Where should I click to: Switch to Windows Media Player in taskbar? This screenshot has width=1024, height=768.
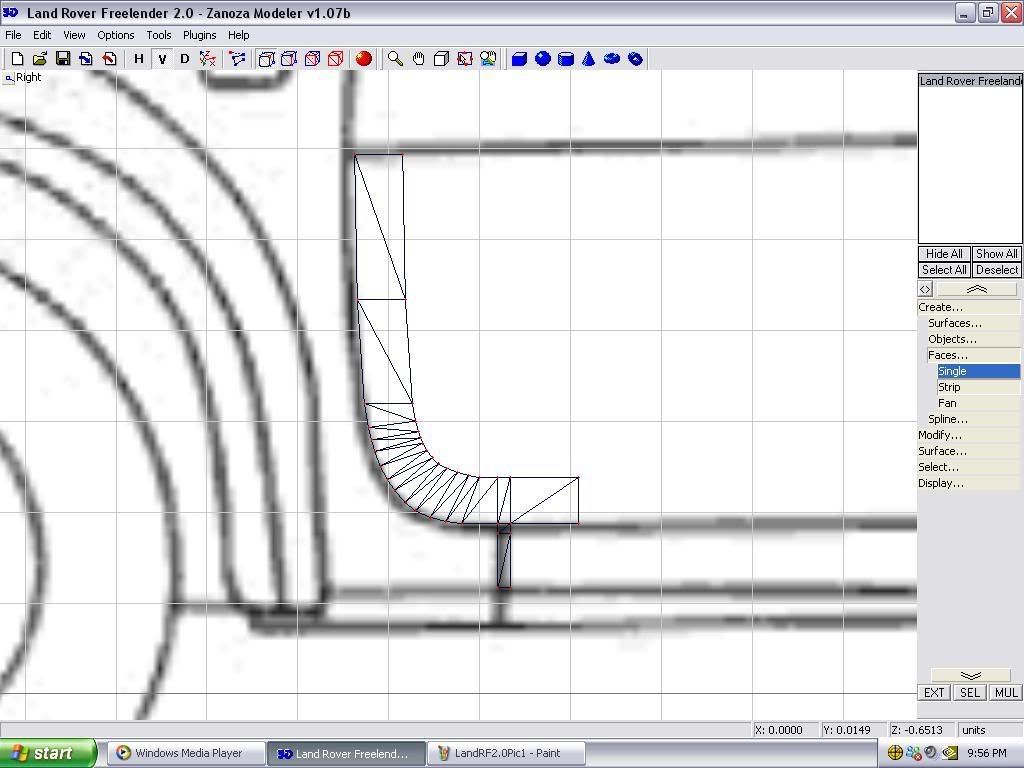(187, 753)
